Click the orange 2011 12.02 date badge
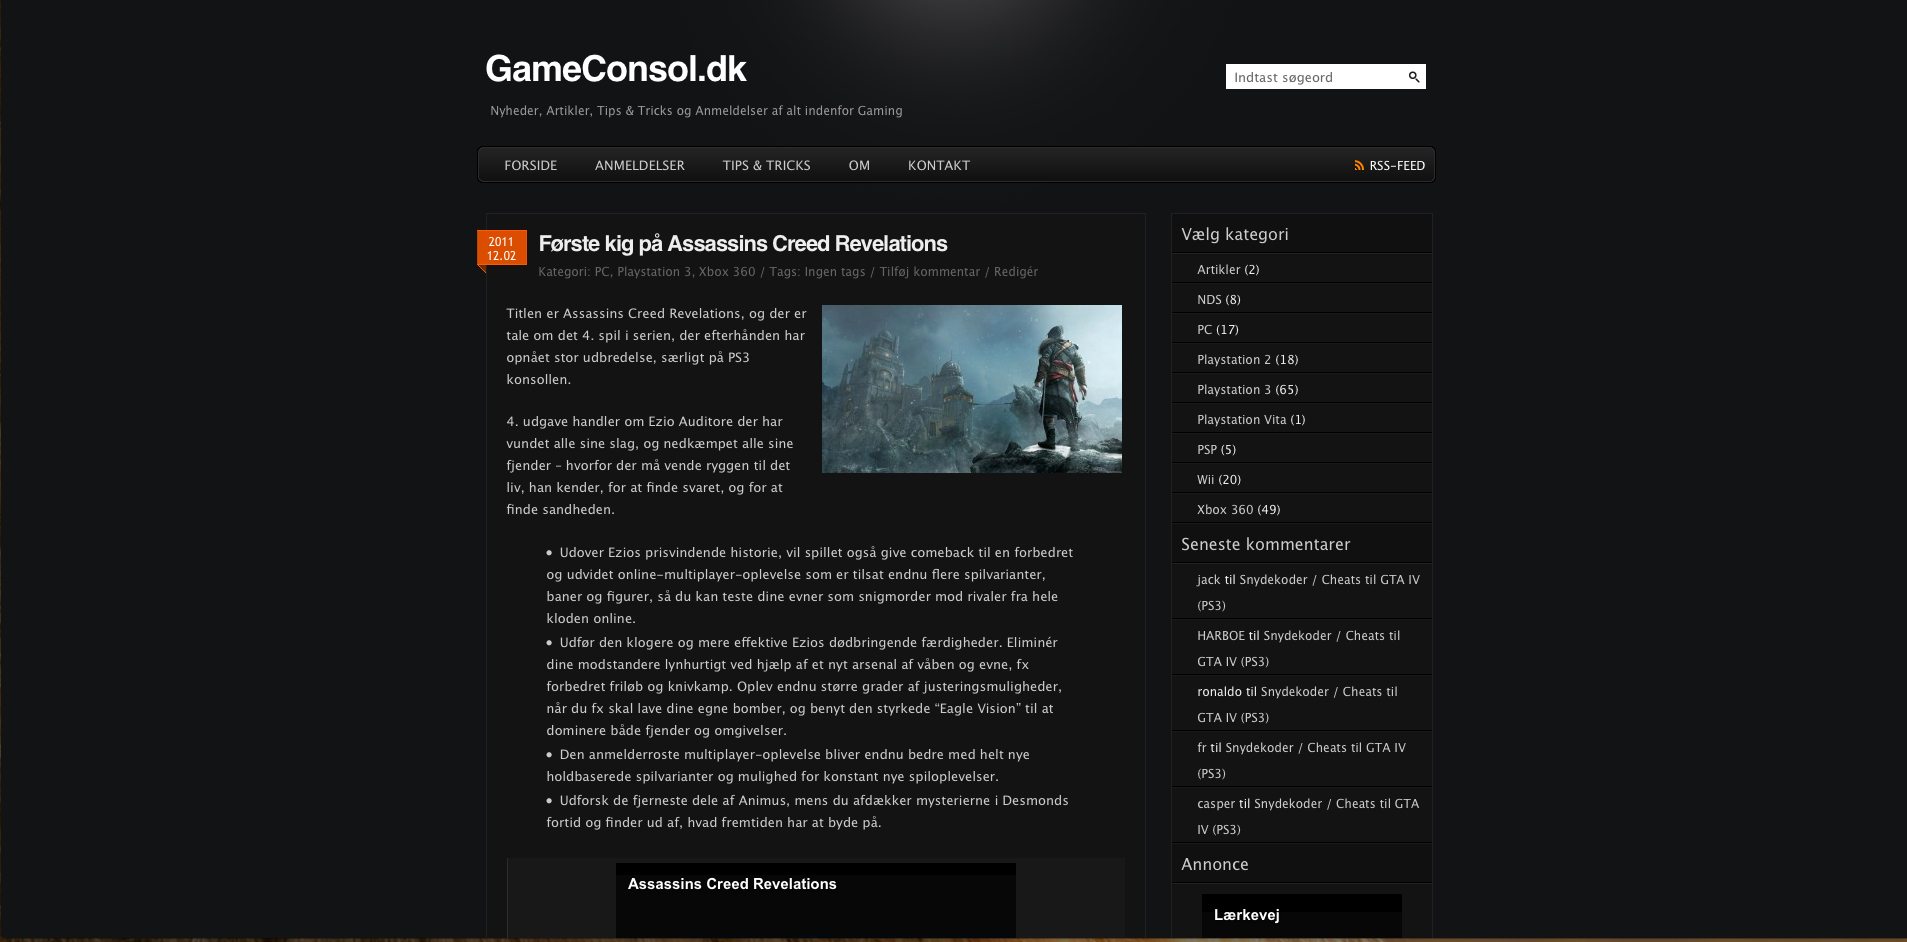 pos(501,248)
